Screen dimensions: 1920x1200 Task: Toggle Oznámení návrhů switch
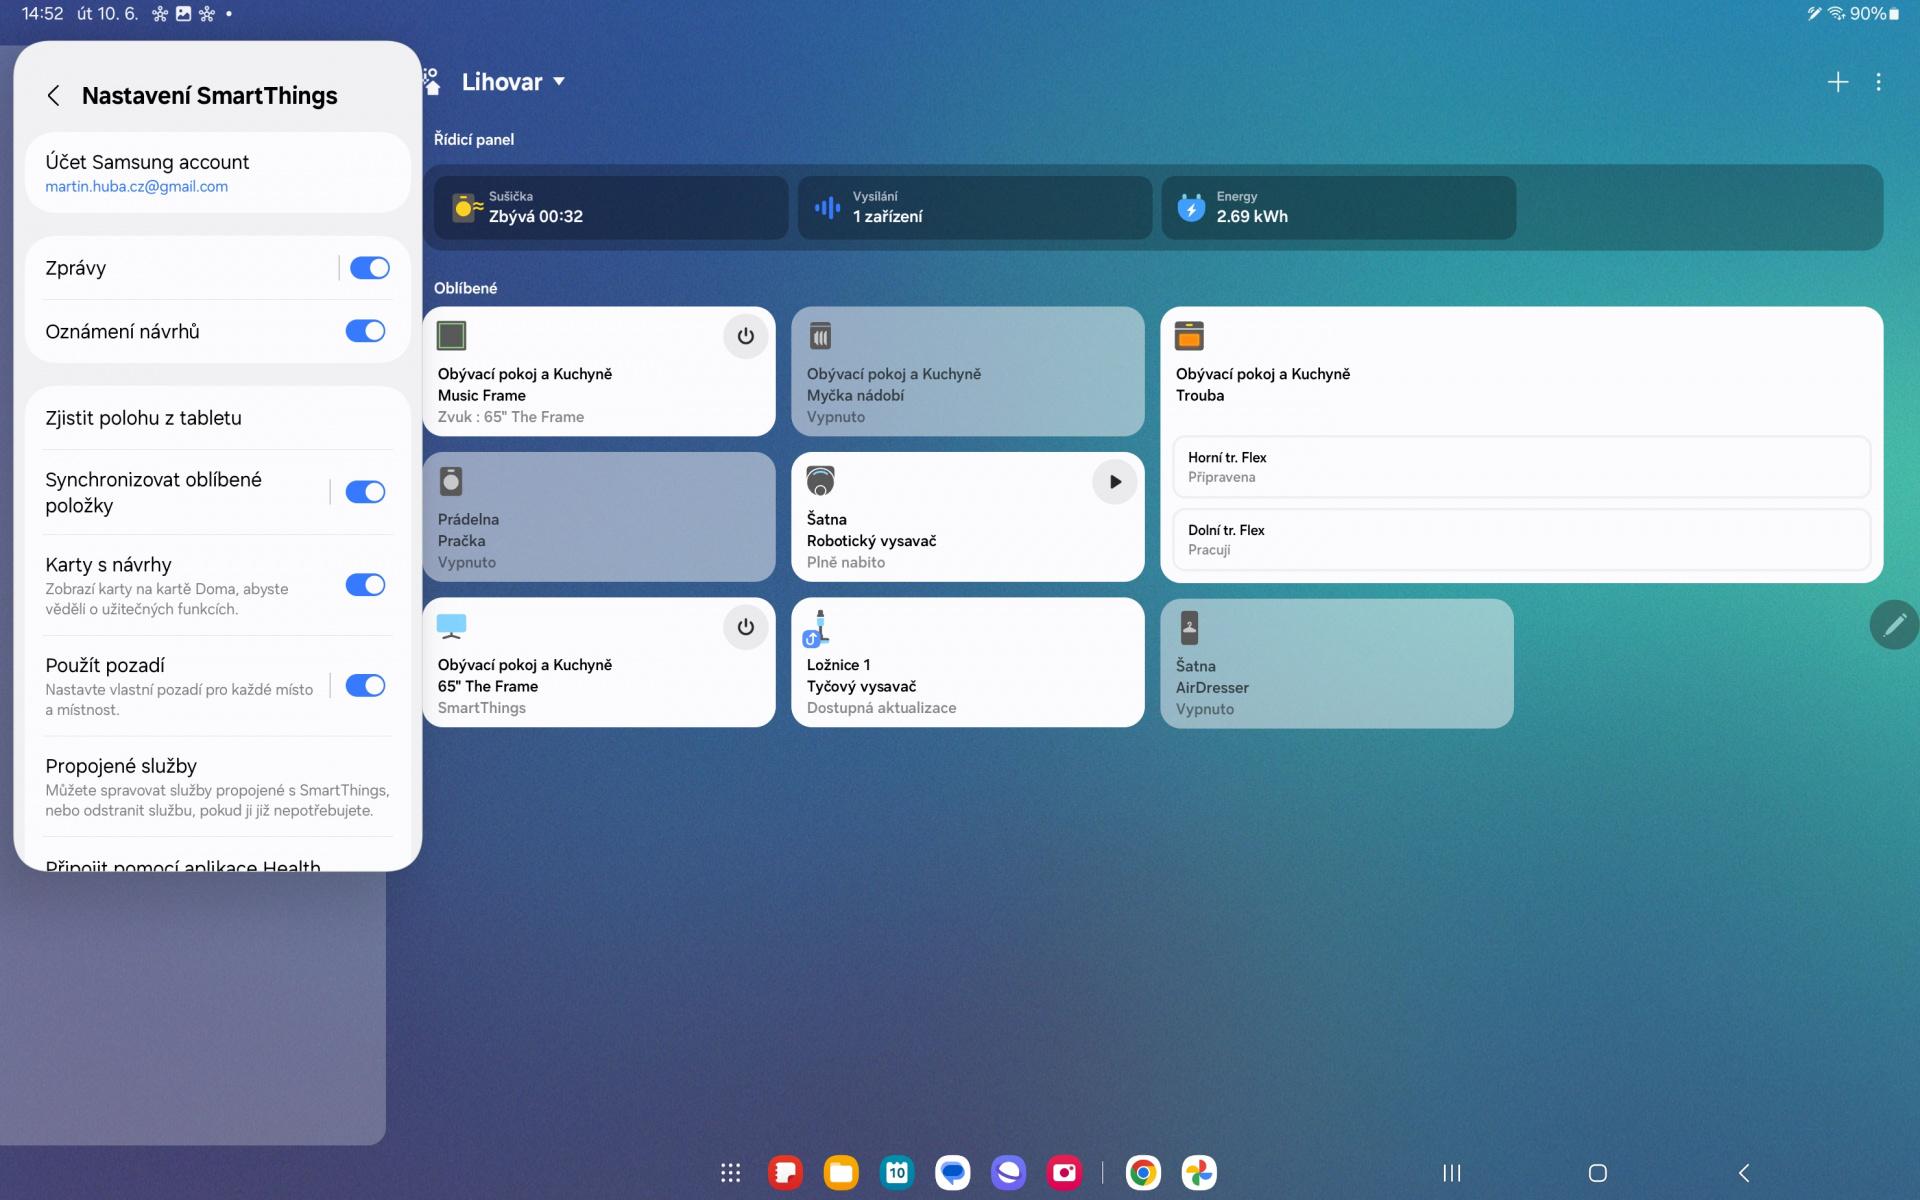(x=365, y=331)
